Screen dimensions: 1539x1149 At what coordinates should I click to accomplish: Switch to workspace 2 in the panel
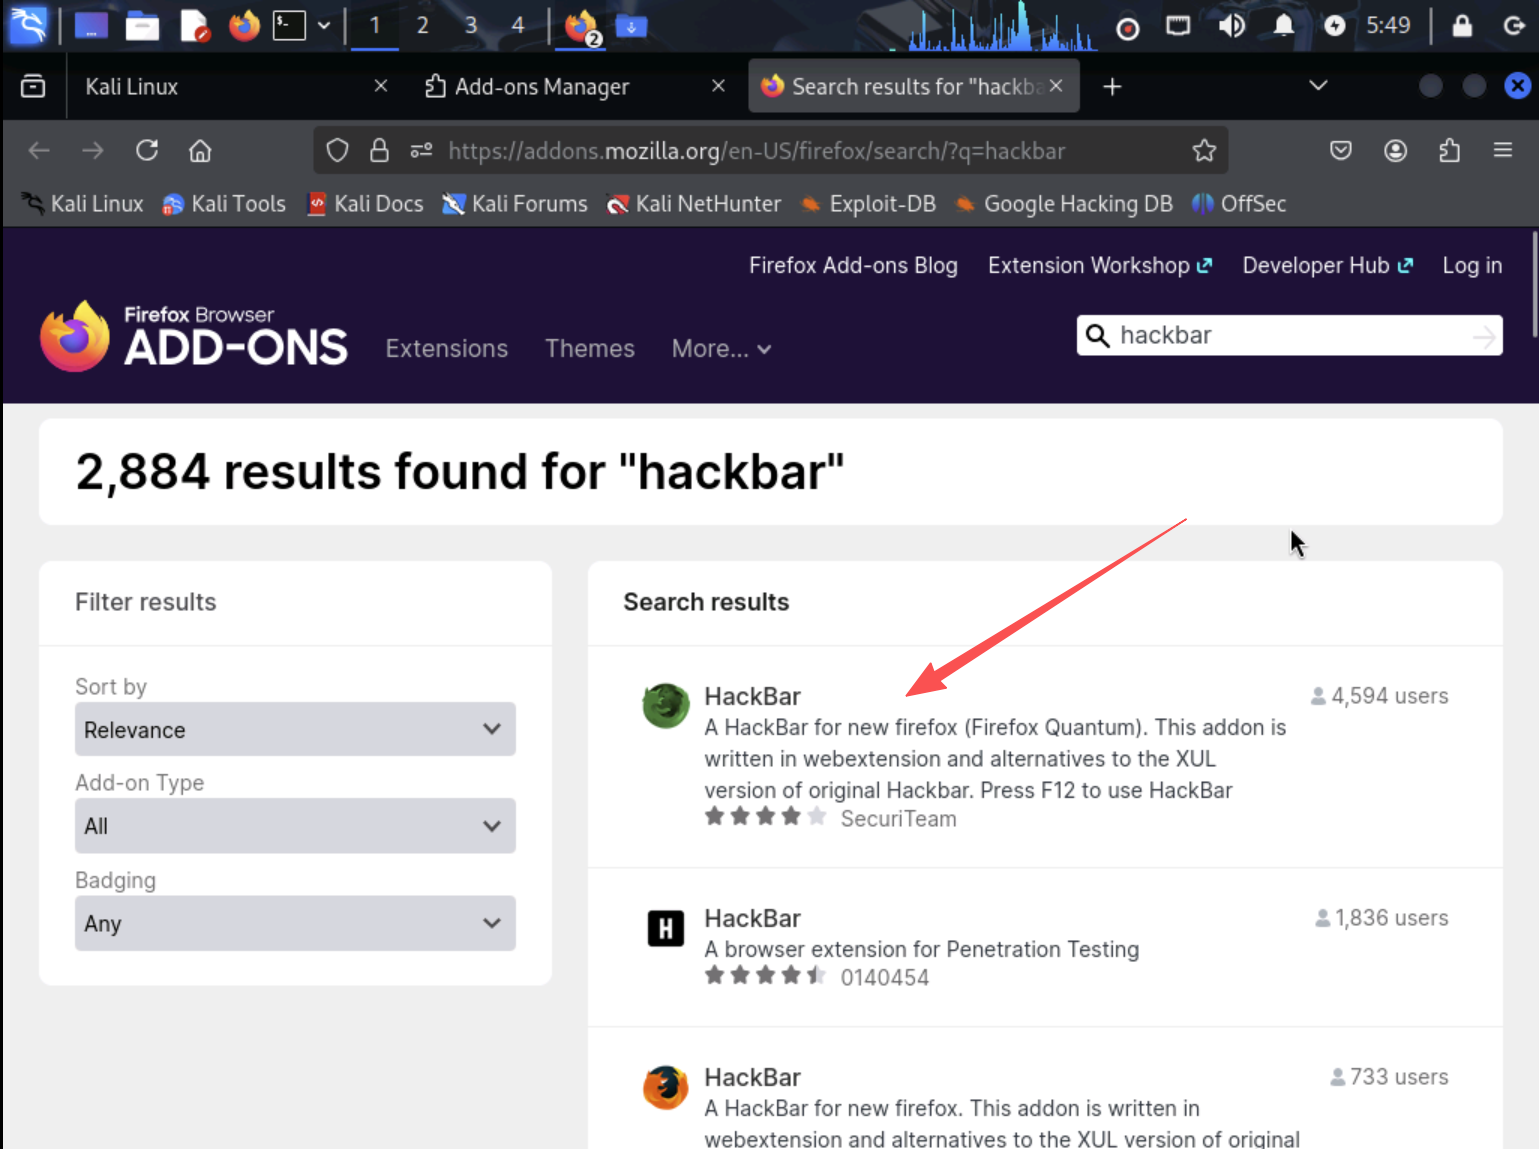tap(422, 25)
